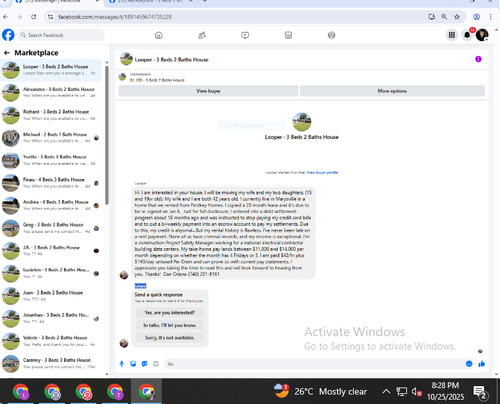
Task: Click the $1,100 Marketplace listing summary text
Action: (x=157, y=80)
